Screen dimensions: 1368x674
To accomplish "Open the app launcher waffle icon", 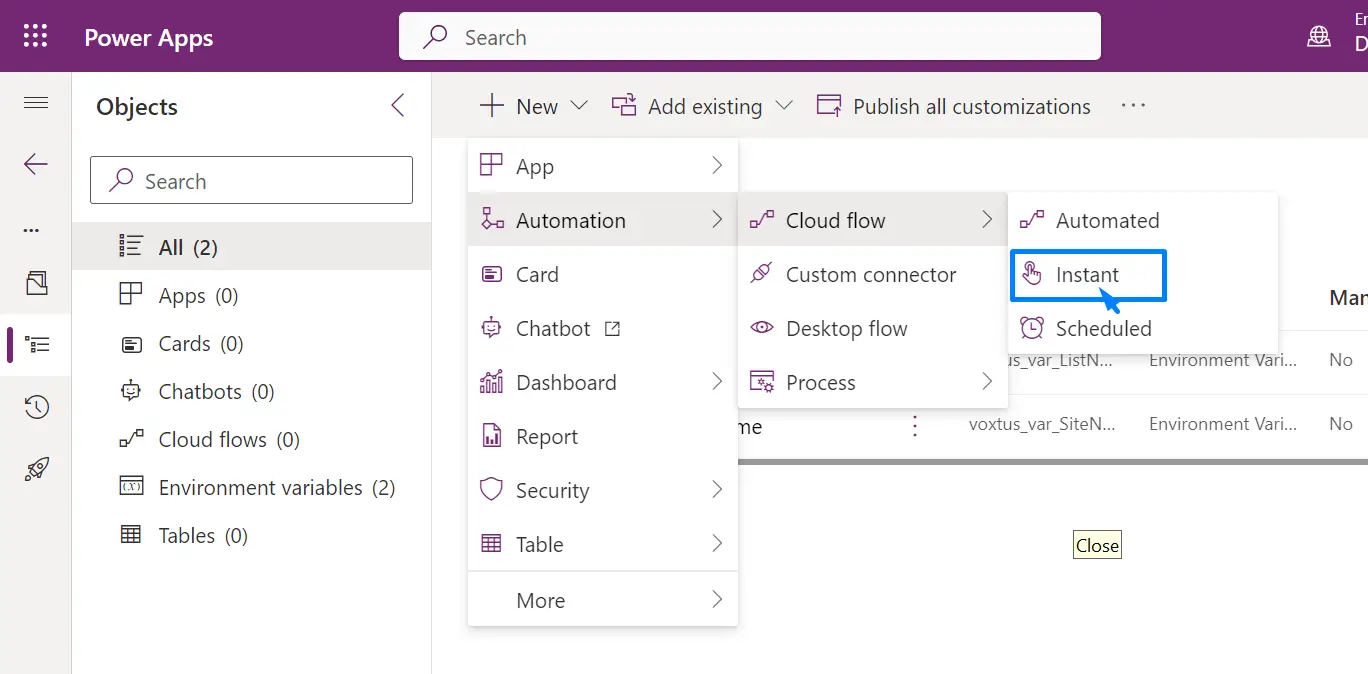I will [35, 37].
